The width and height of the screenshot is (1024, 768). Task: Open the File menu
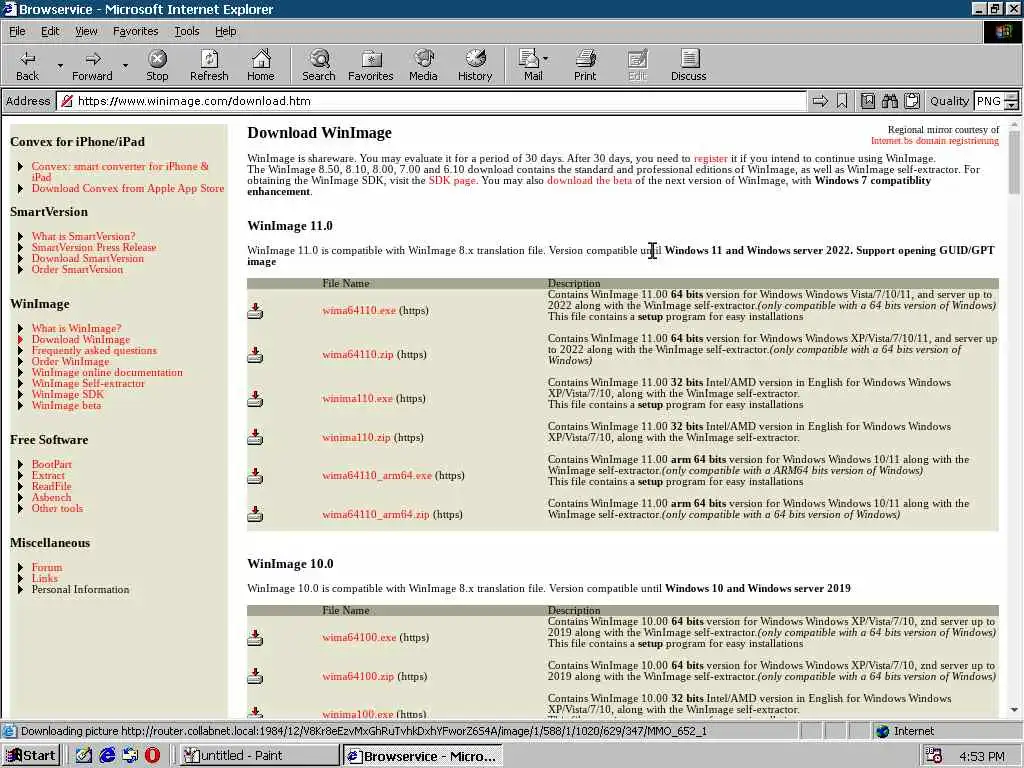coord(17,31)
